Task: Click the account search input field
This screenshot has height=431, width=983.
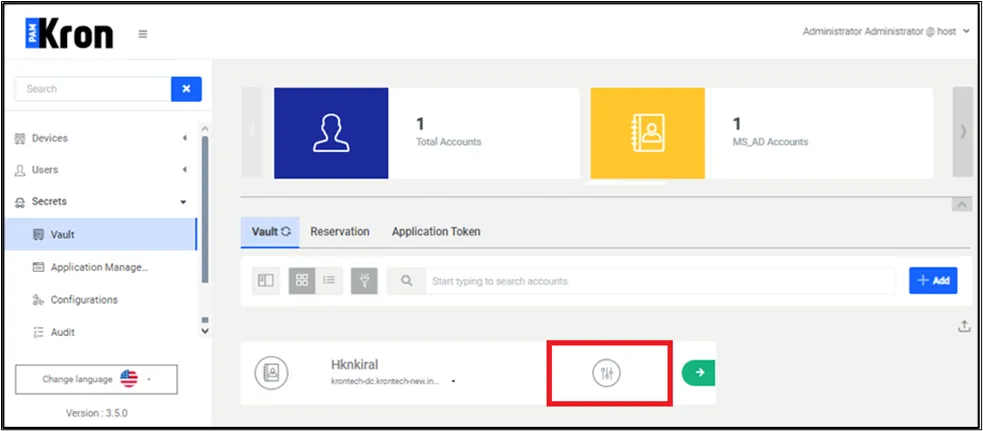Action: (x=660, y=281)
